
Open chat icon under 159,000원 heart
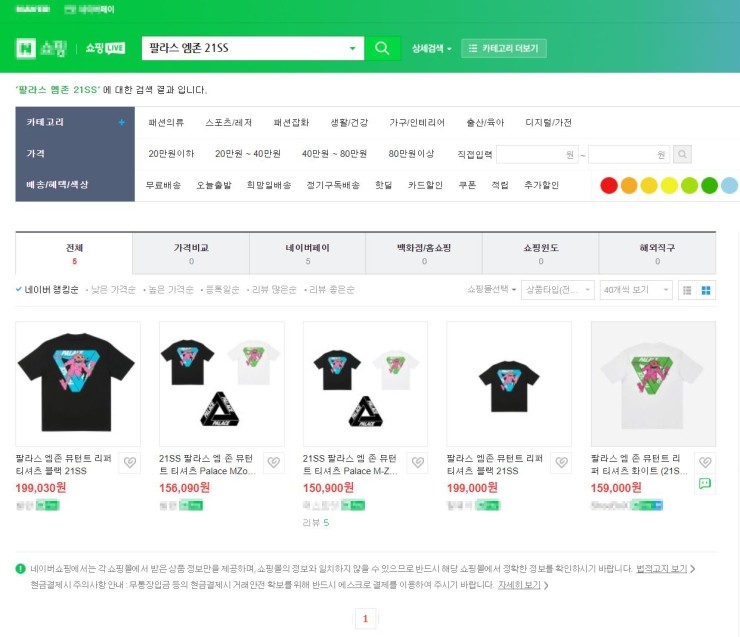[x=705, y=483]
